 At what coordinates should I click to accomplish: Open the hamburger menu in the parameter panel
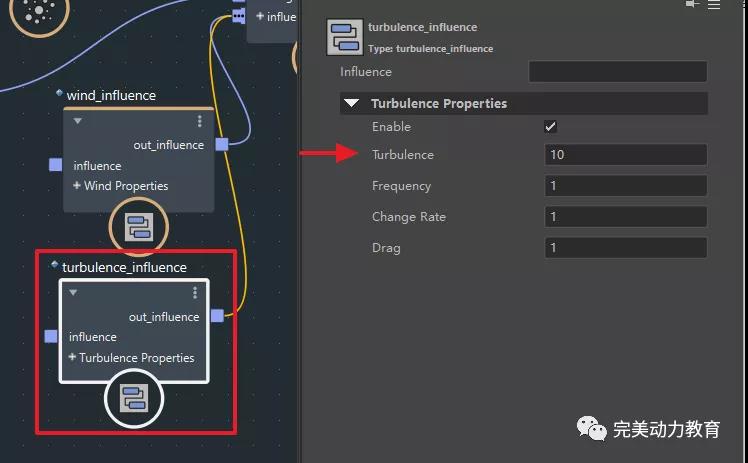[714, 5]
